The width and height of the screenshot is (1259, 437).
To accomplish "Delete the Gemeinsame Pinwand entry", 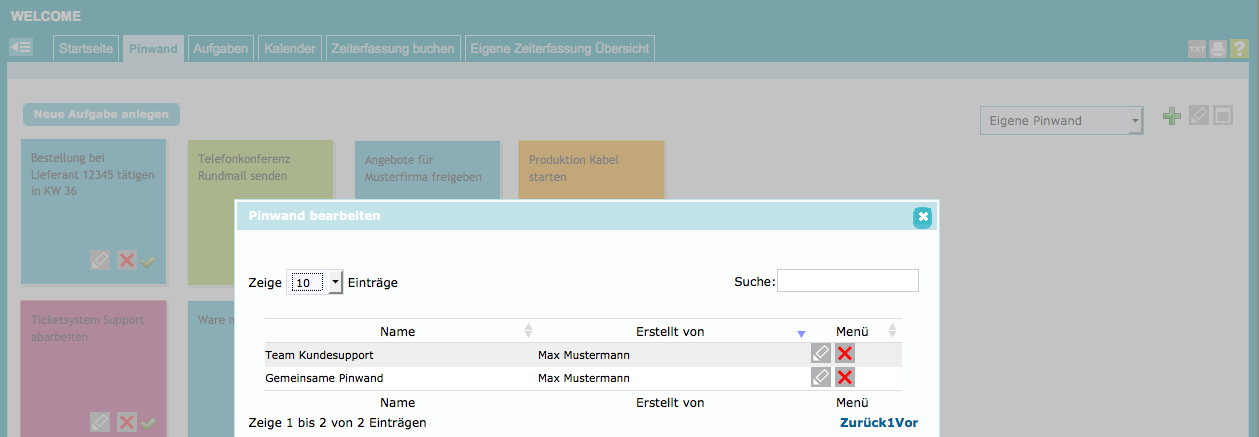I will click(x=845, y=377).
